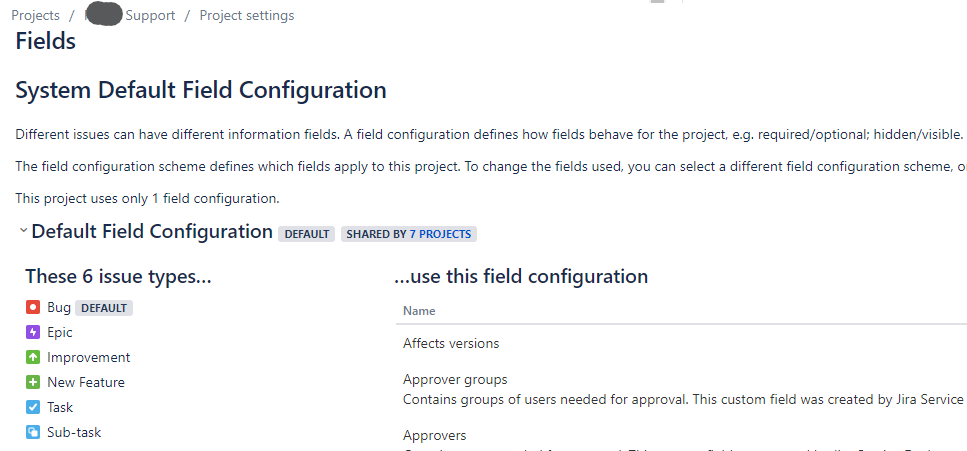Collapse the Default Field Configuration section

[23, 231]
